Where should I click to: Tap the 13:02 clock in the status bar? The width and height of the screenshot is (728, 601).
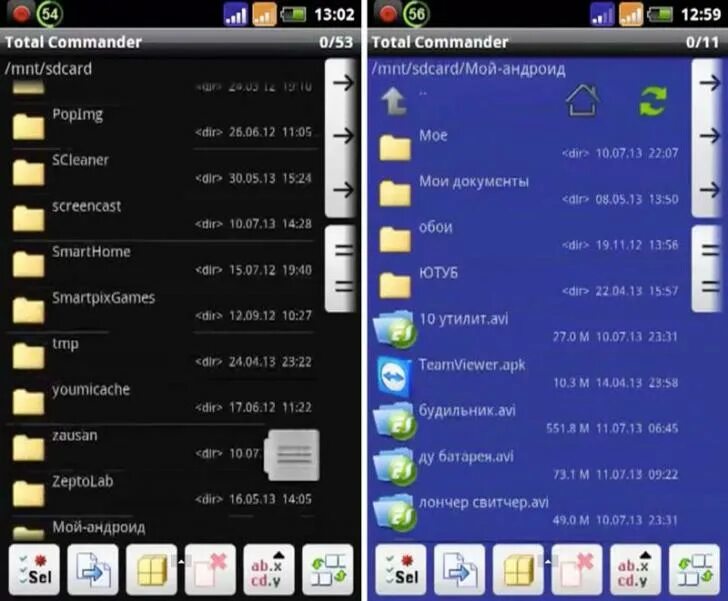[334, 14]
